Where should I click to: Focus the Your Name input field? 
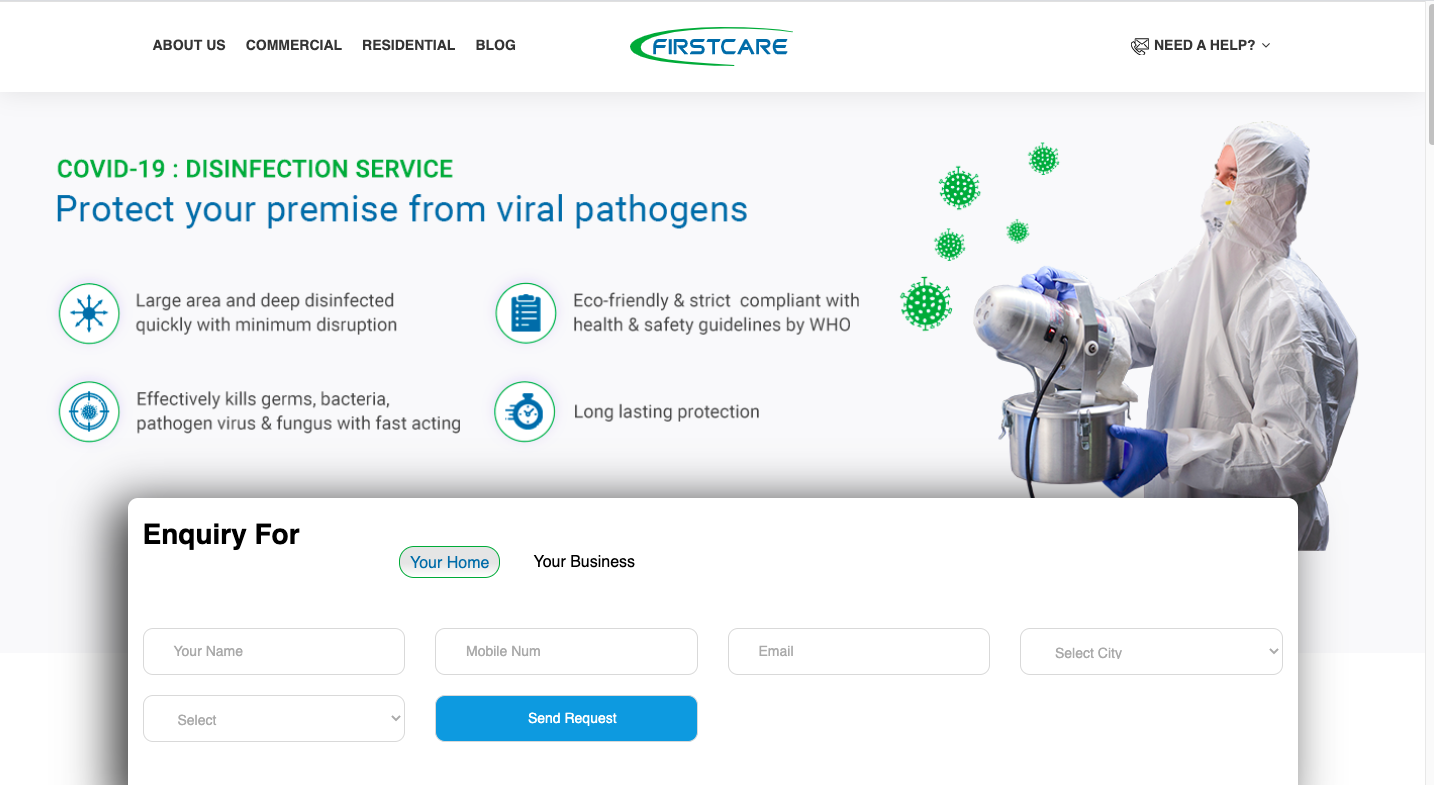tap(274, 651)
